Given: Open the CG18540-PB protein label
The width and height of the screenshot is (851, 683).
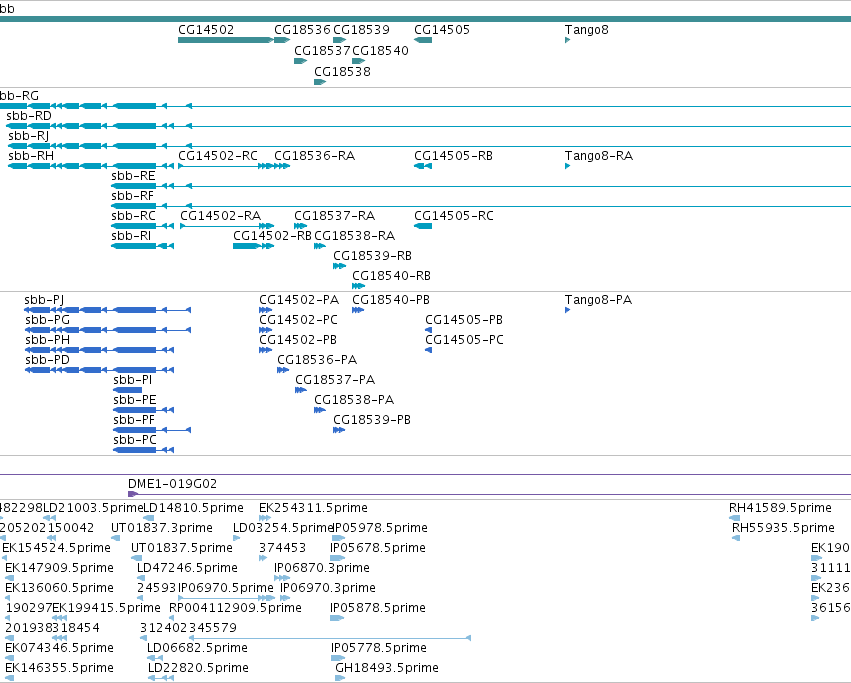Looking at the screenshot, I should [391, 300].
